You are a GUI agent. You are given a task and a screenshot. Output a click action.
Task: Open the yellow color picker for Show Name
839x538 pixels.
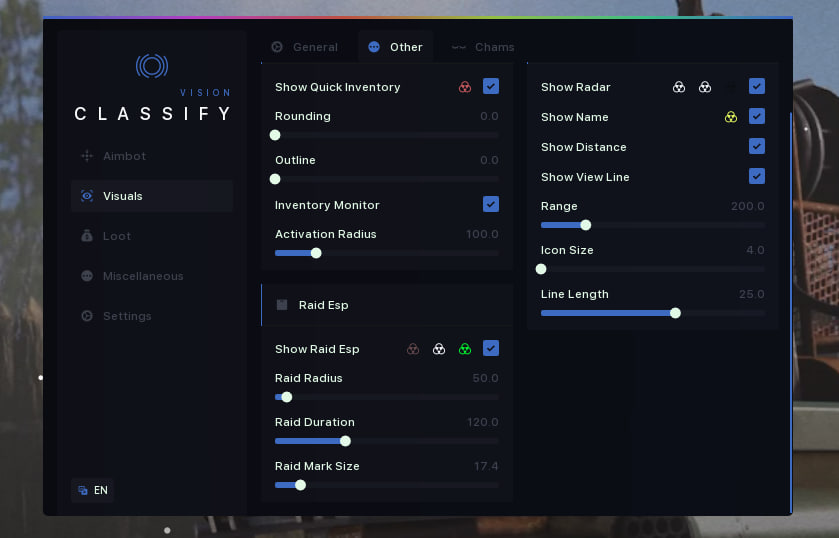(x=730, y=117)
